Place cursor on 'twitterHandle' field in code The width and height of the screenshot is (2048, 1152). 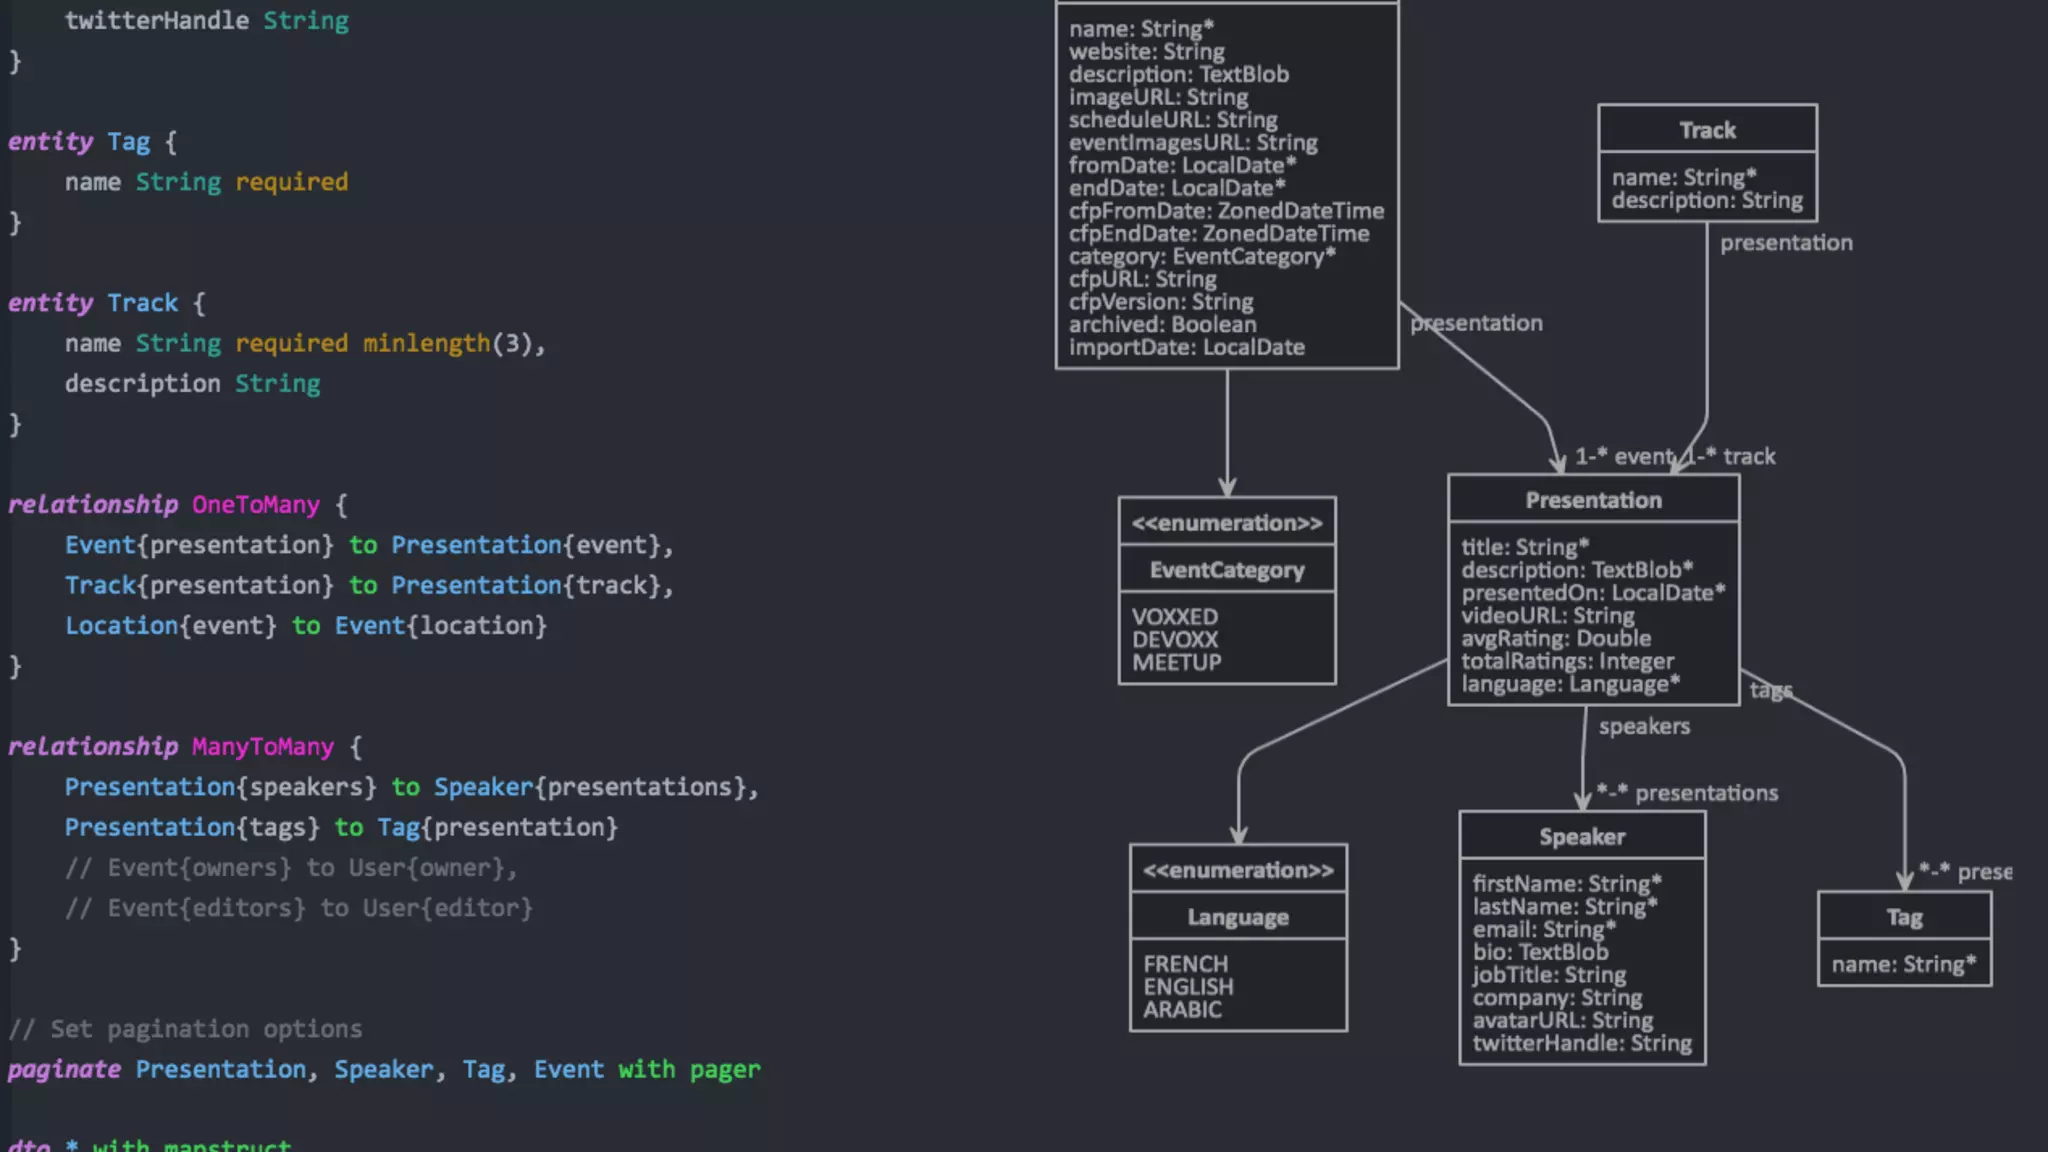[x=157, y=21]
